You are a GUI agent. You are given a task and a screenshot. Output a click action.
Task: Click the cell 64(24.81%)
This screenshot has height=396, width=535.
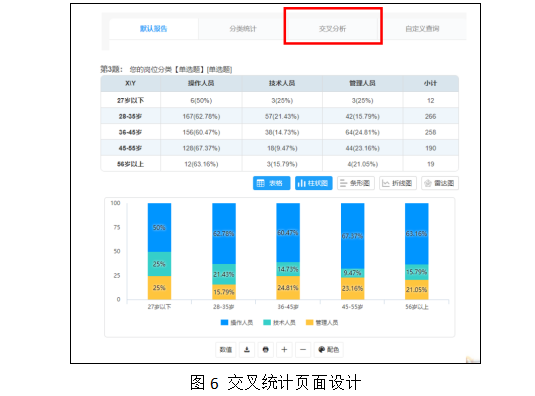click(x=362, y=132)
